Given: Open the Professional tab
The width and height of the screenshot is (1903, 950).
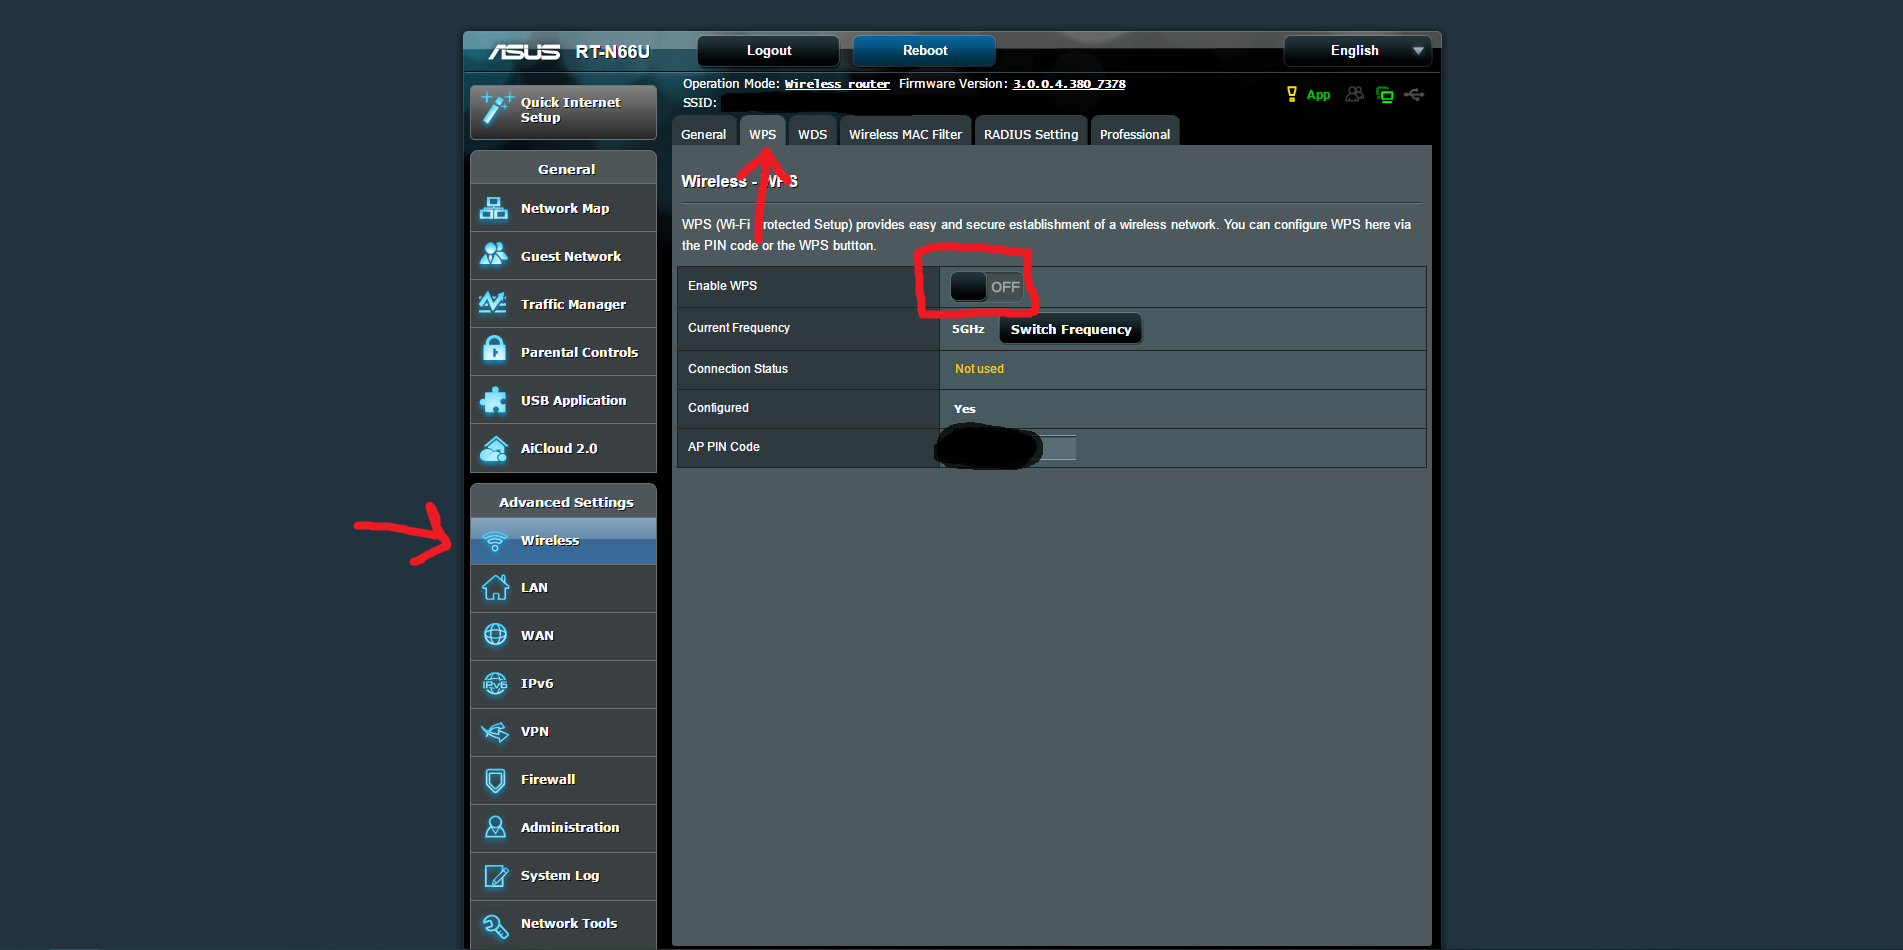Looking at the screenshot, I should coord(1134,133).
